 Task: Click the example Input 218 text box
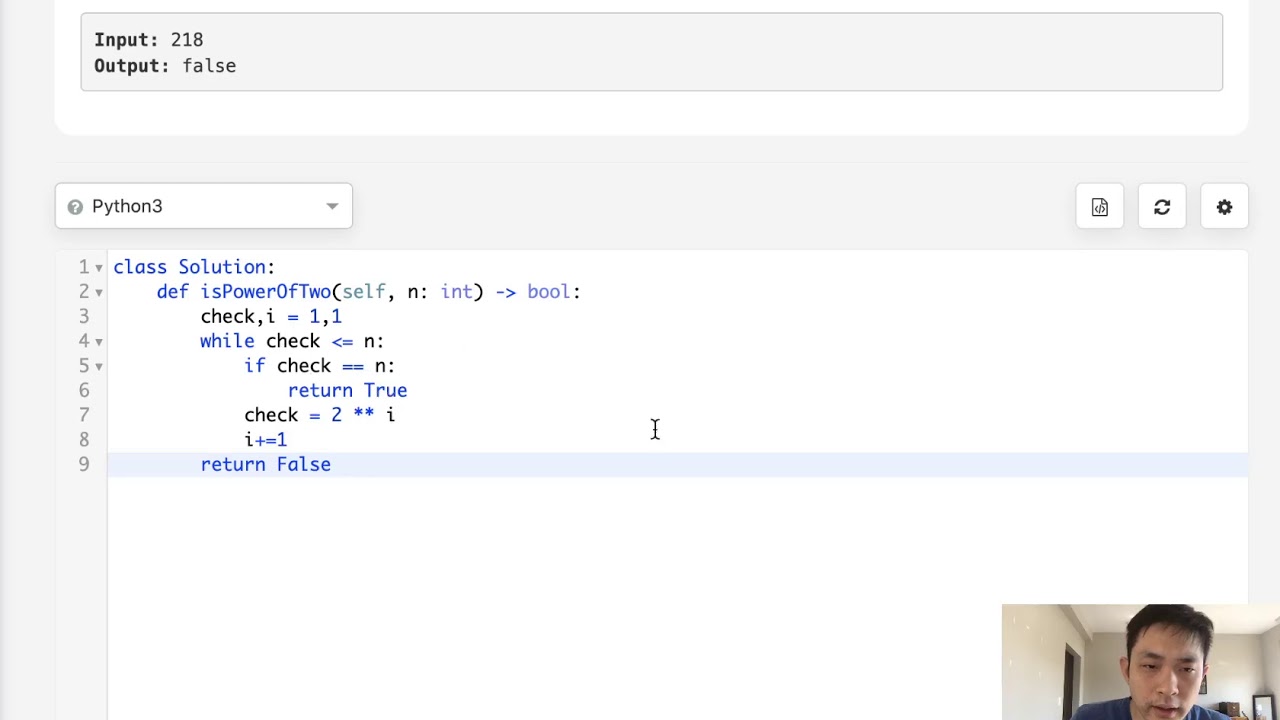pyautogui.click(x=651, y=52)
